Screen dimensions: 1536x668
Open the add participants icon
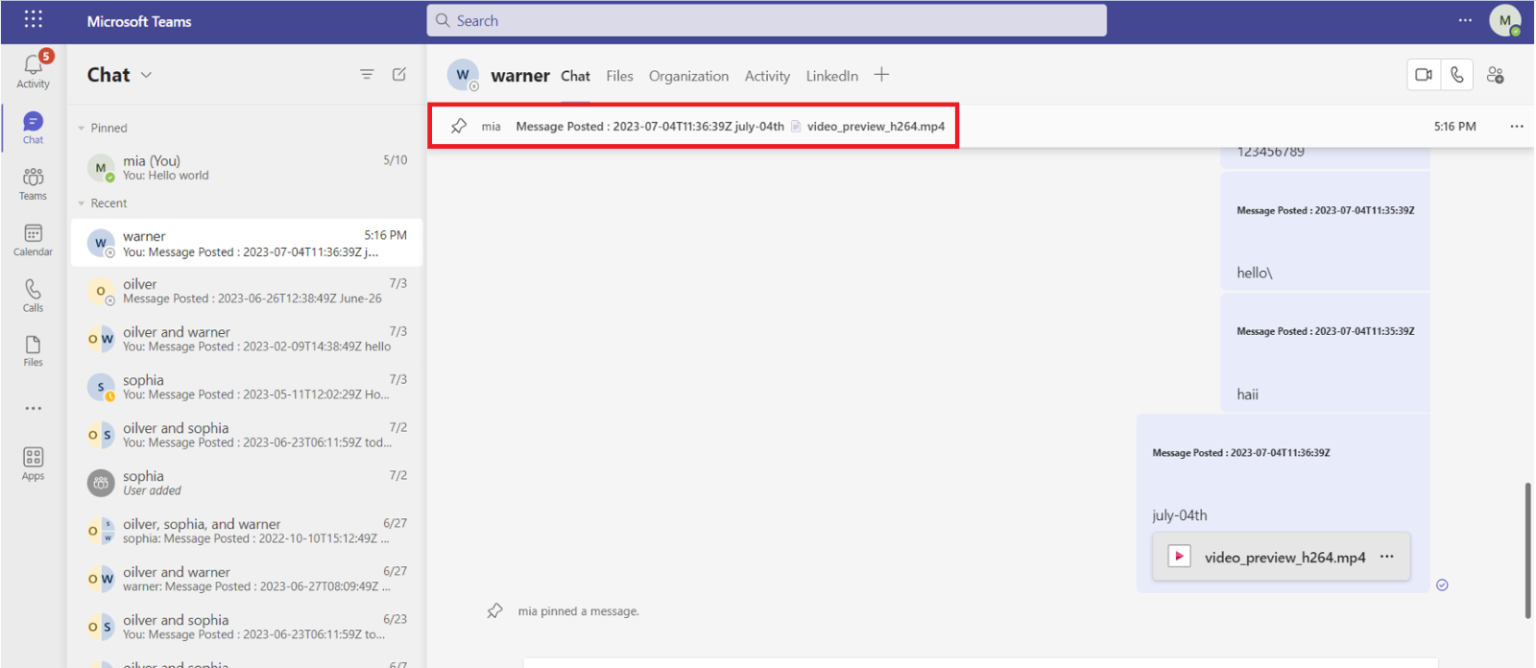(1496, 74)
